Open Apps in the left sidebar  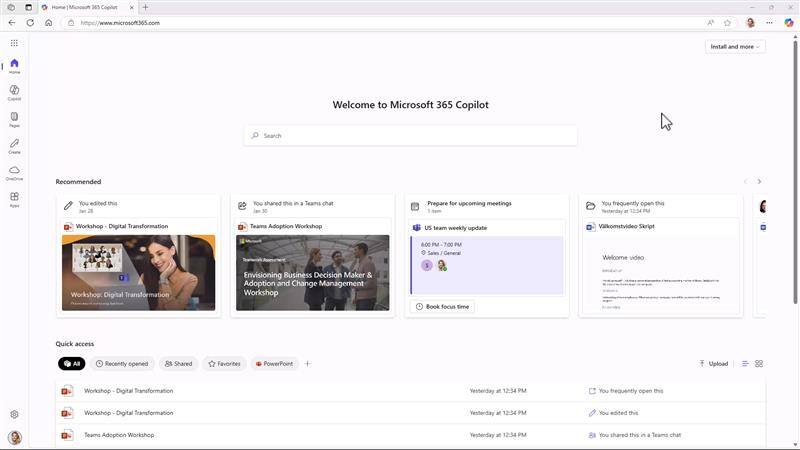(14, 199)
